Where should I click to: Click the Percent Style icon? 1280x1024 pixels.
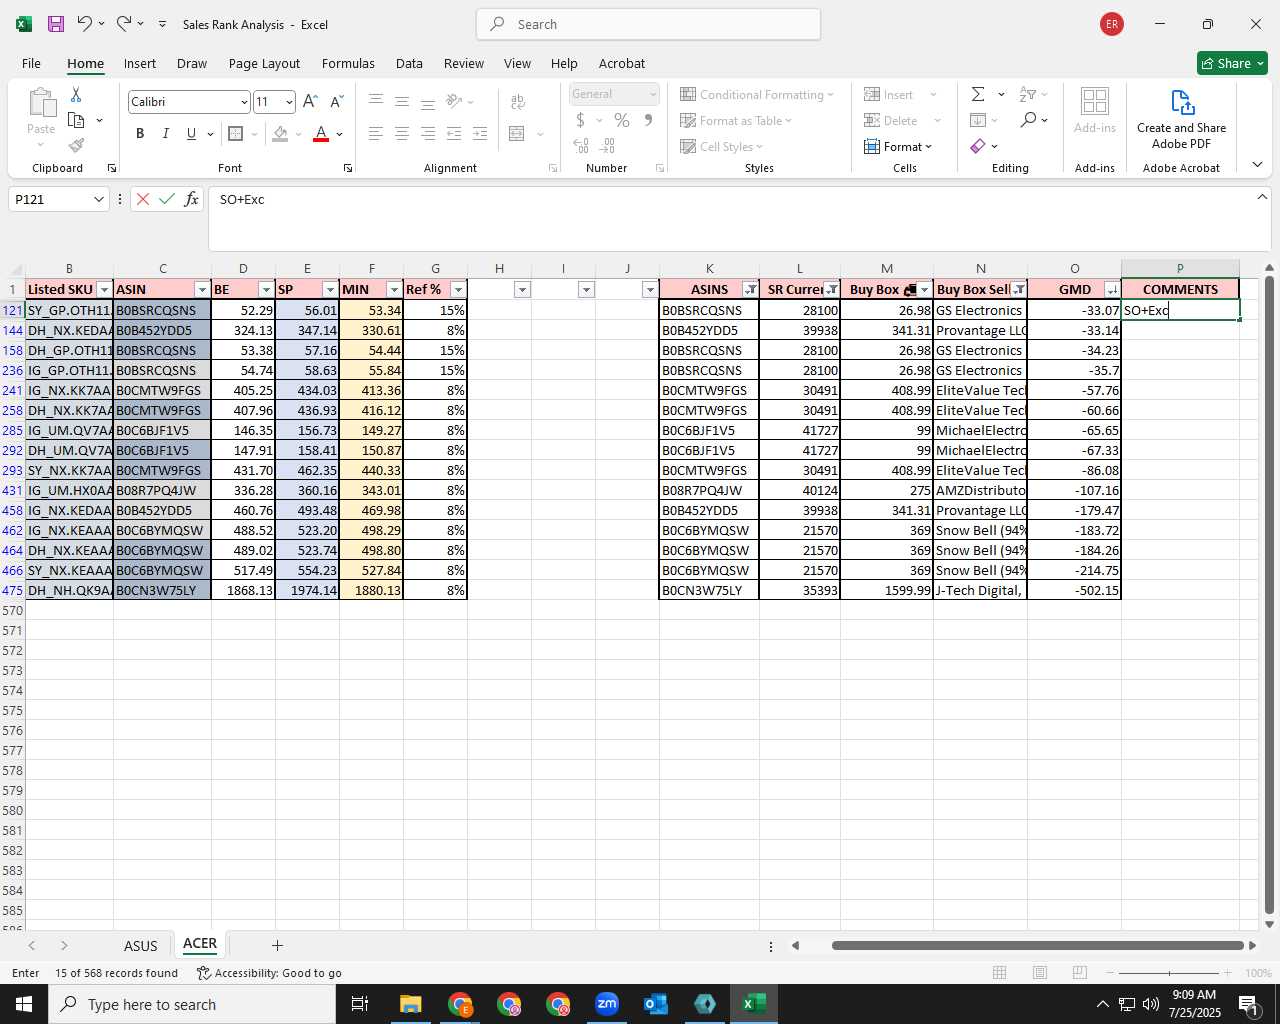(x=622, y=120)
